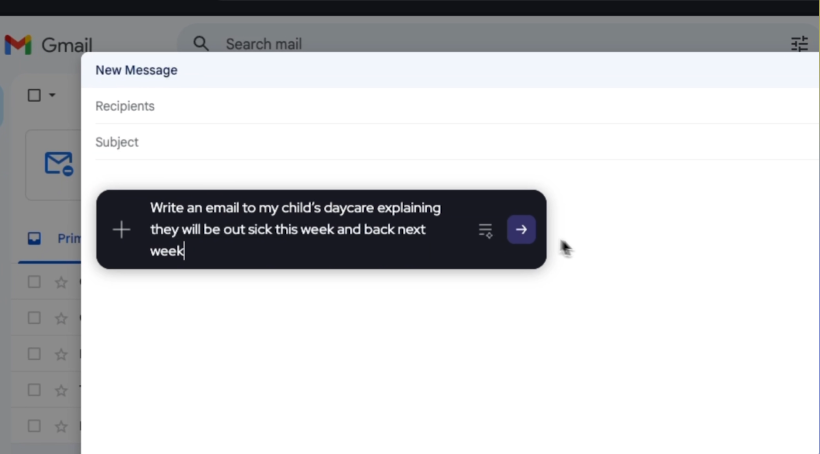Click the Search mail field
820x454 pixels.
[x=400, y=44]
